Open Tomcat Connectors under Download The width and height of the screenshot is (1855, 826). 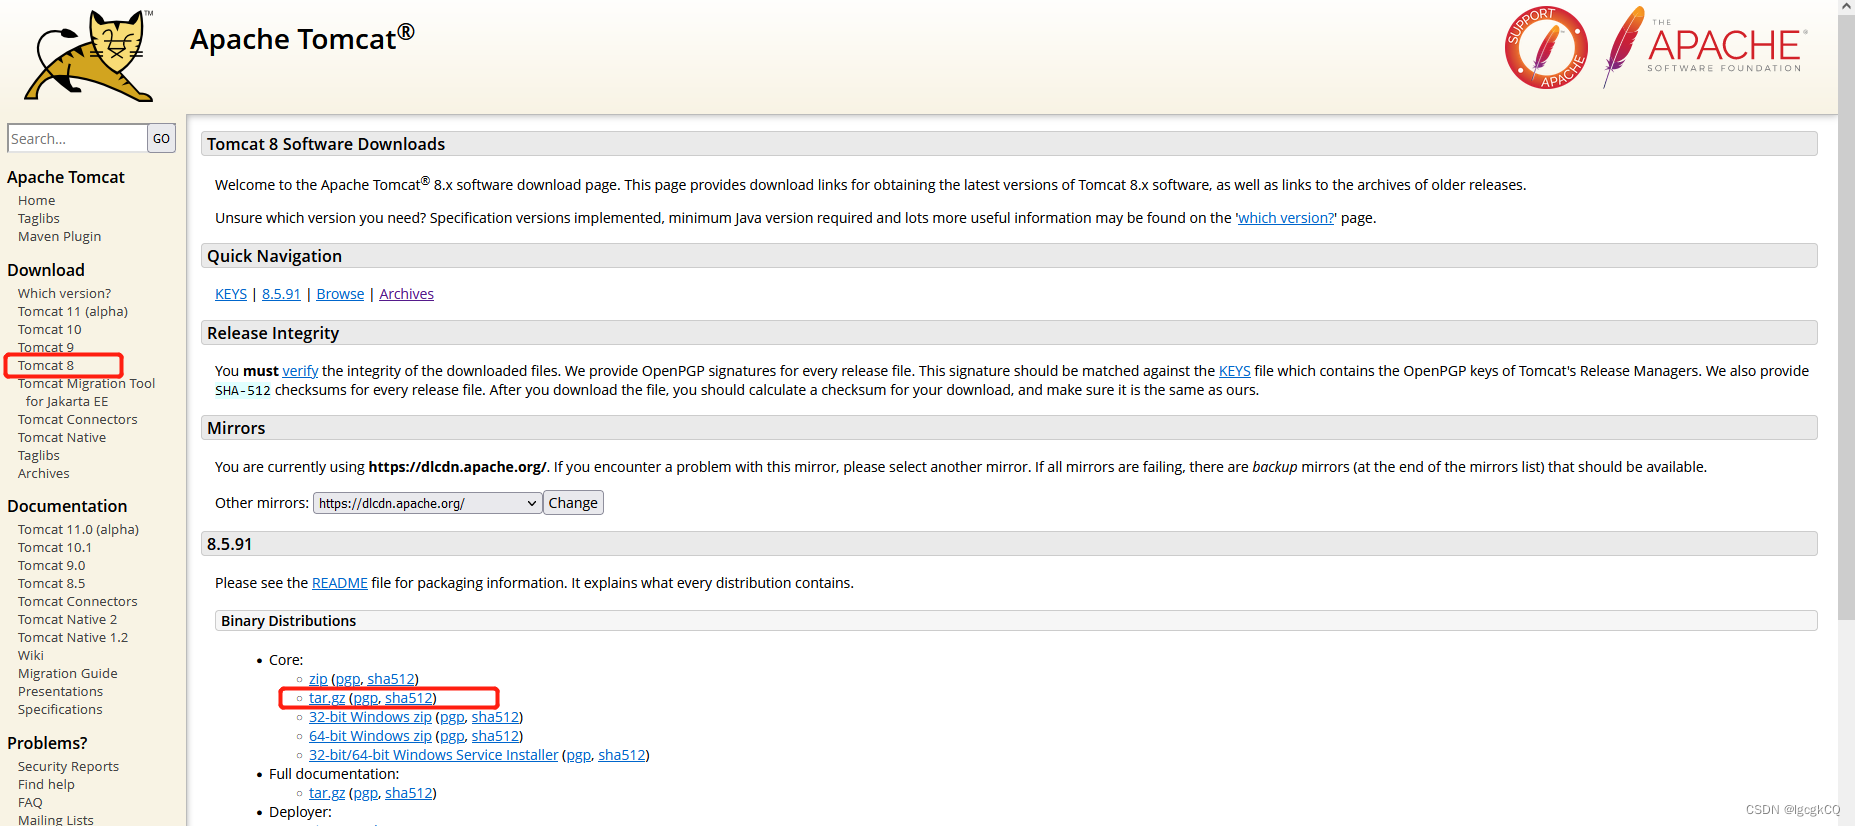77,419
